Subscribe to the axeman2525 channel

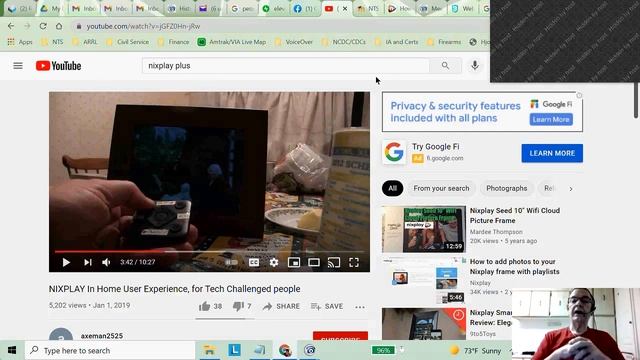(x=340, y=336)
